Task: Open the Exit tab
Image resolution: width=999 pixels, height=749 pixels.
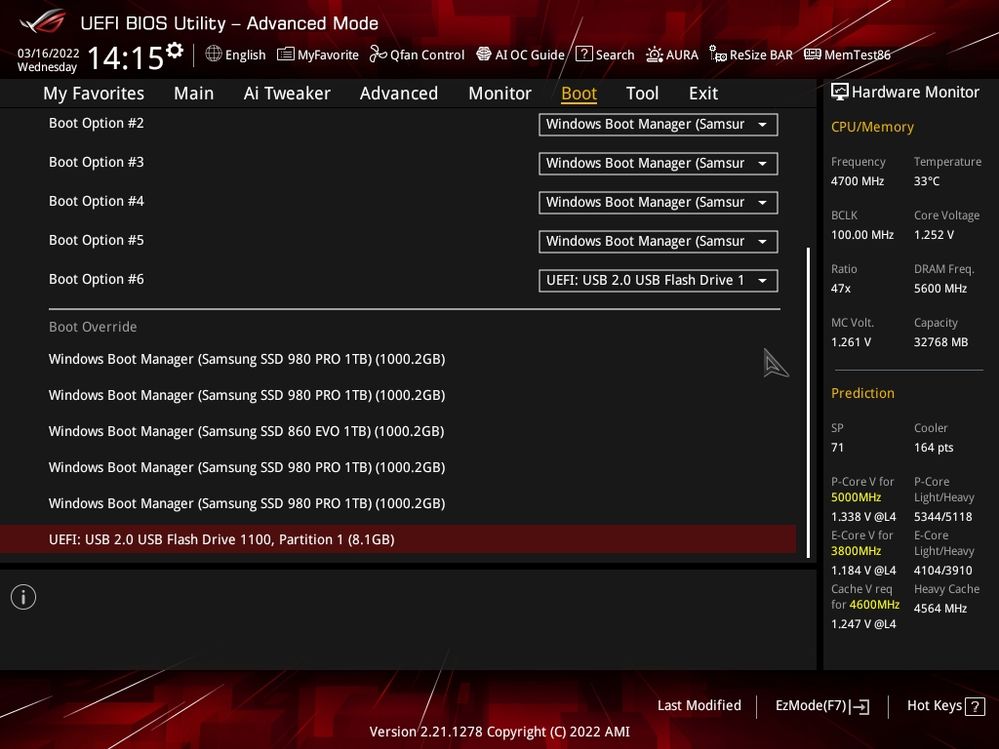Action: pos(703,94)
